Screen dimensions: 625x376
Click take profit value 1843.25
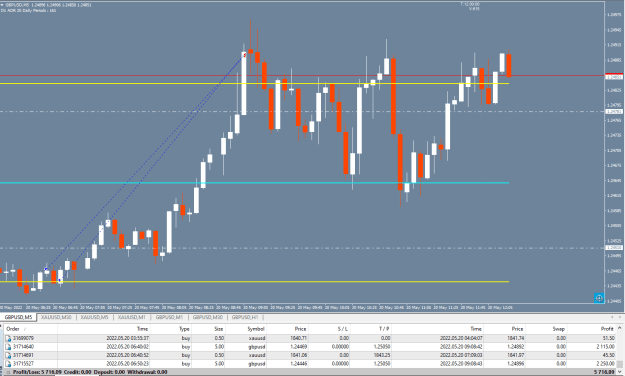(382, 355)
